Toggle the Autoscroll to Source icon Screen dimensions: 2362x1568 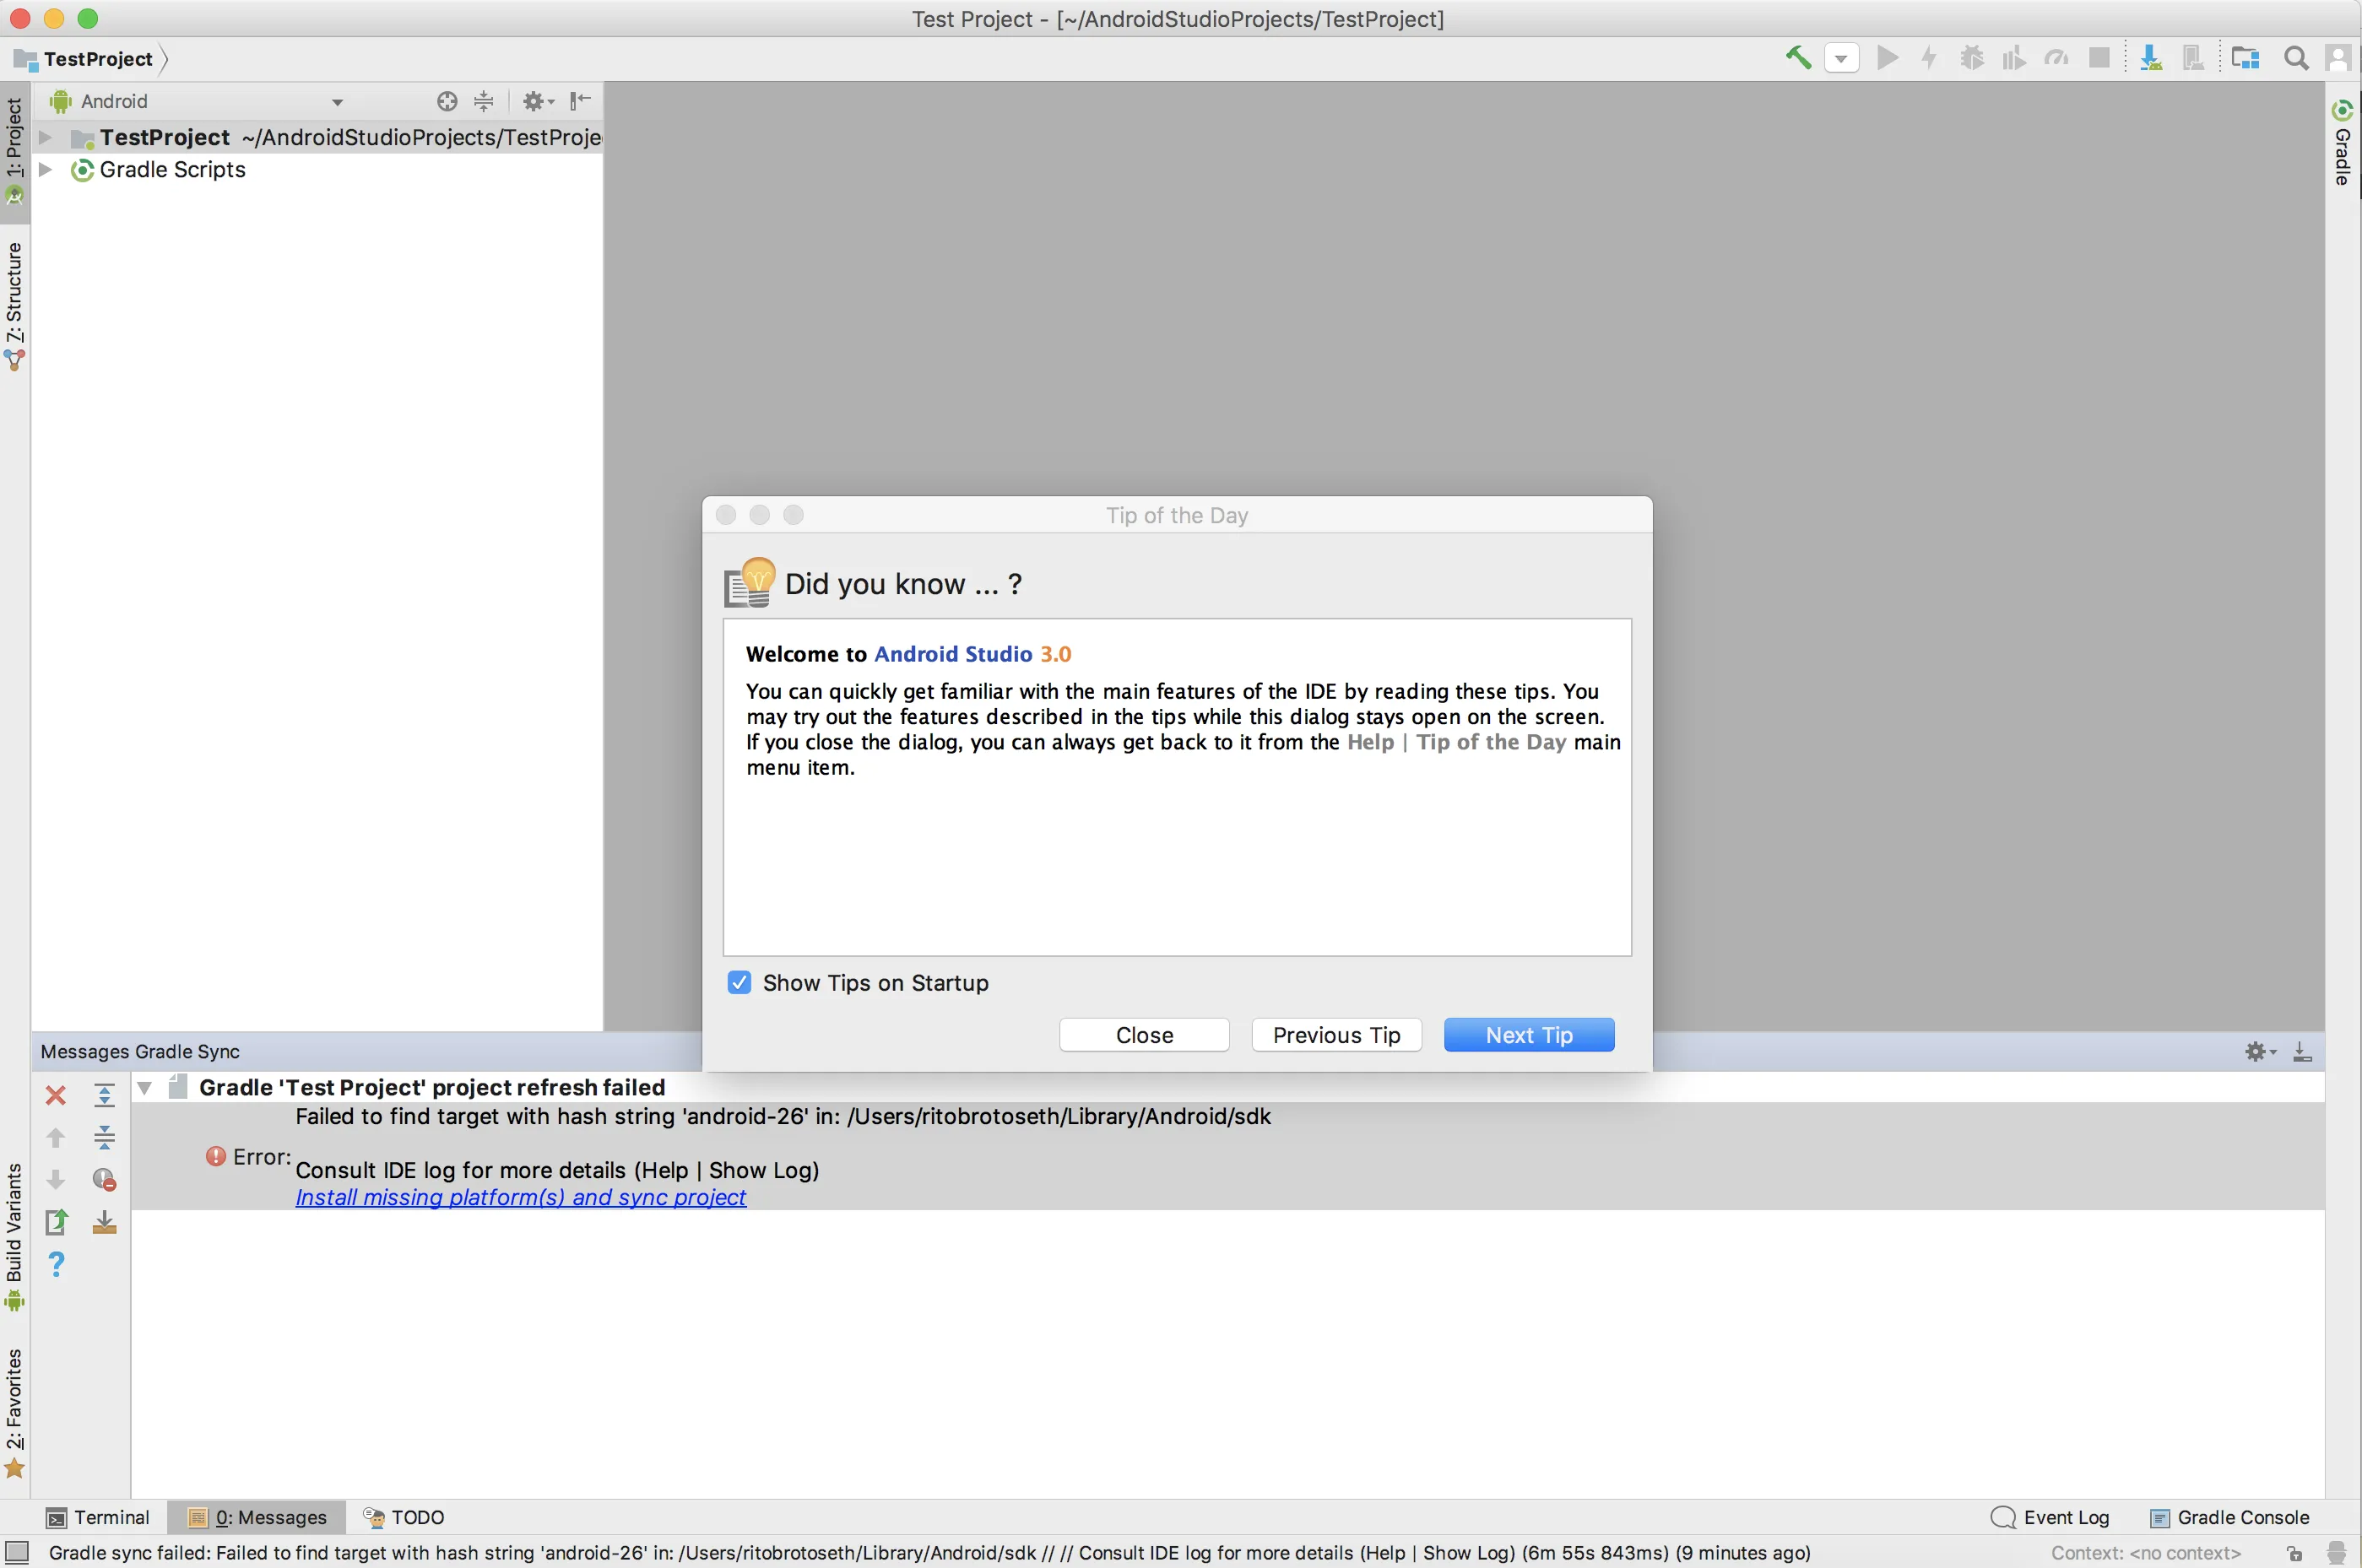(104, 1222)
